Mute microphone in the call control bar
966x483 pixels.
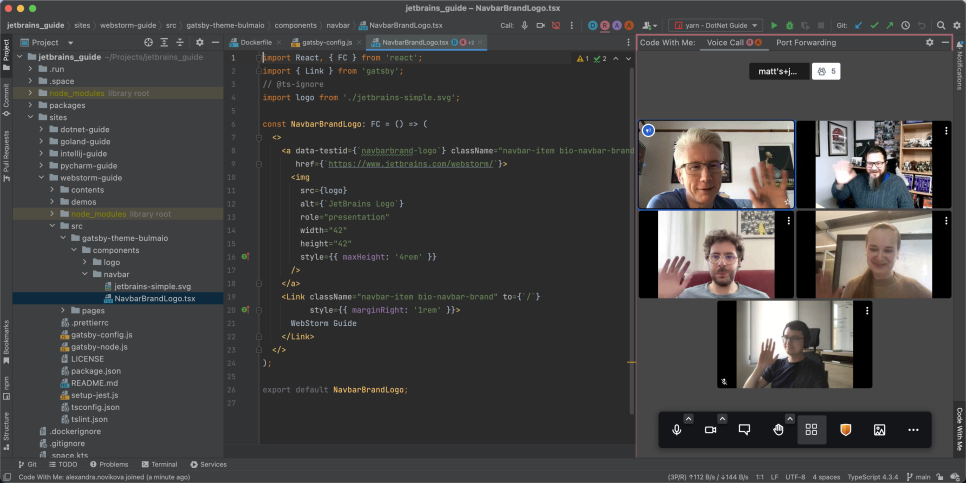click(x=676, y=430)
